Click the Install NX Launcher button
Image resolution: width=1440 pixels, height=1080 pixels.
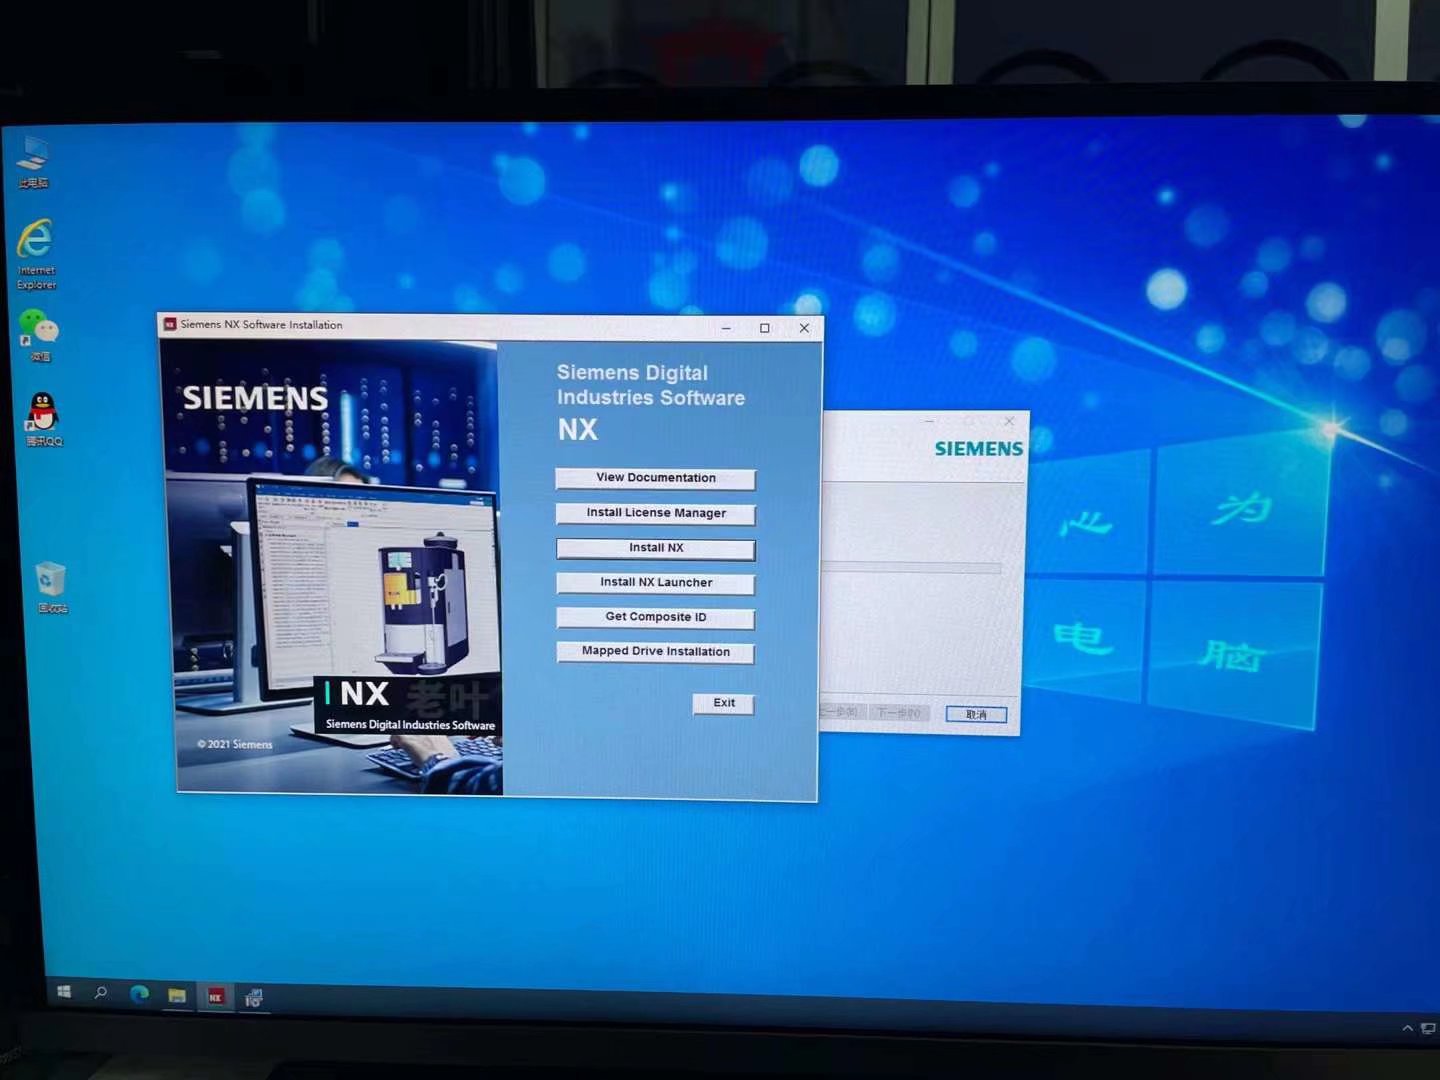(655, 583)
